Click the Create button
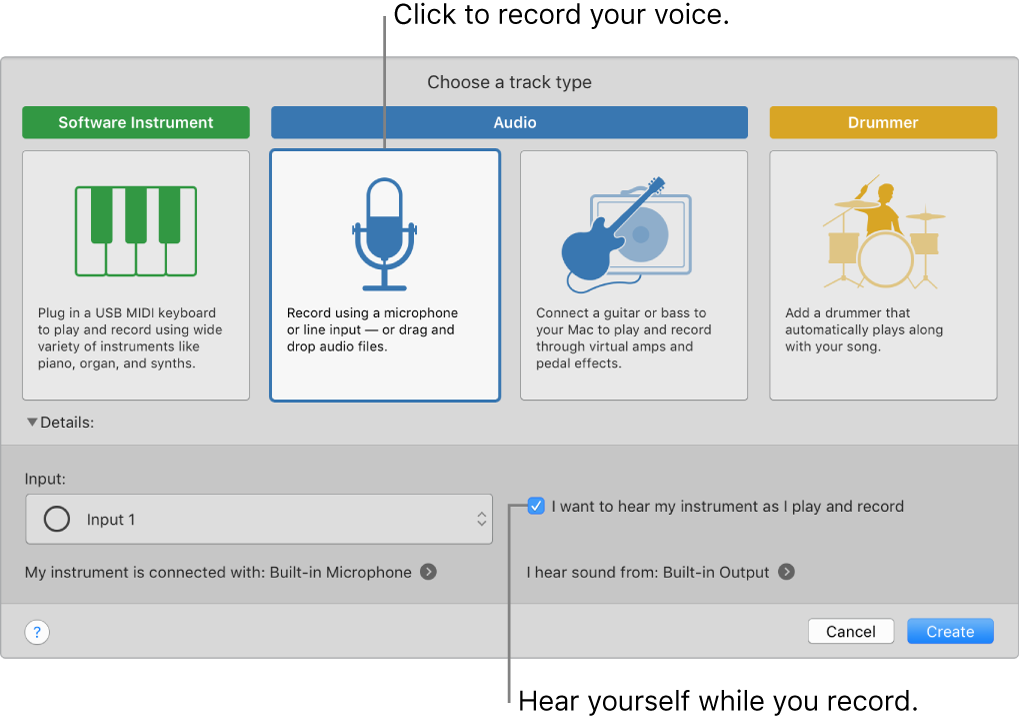The height and width of the screenshot is (724, 1019). click(x=948, y=631)
